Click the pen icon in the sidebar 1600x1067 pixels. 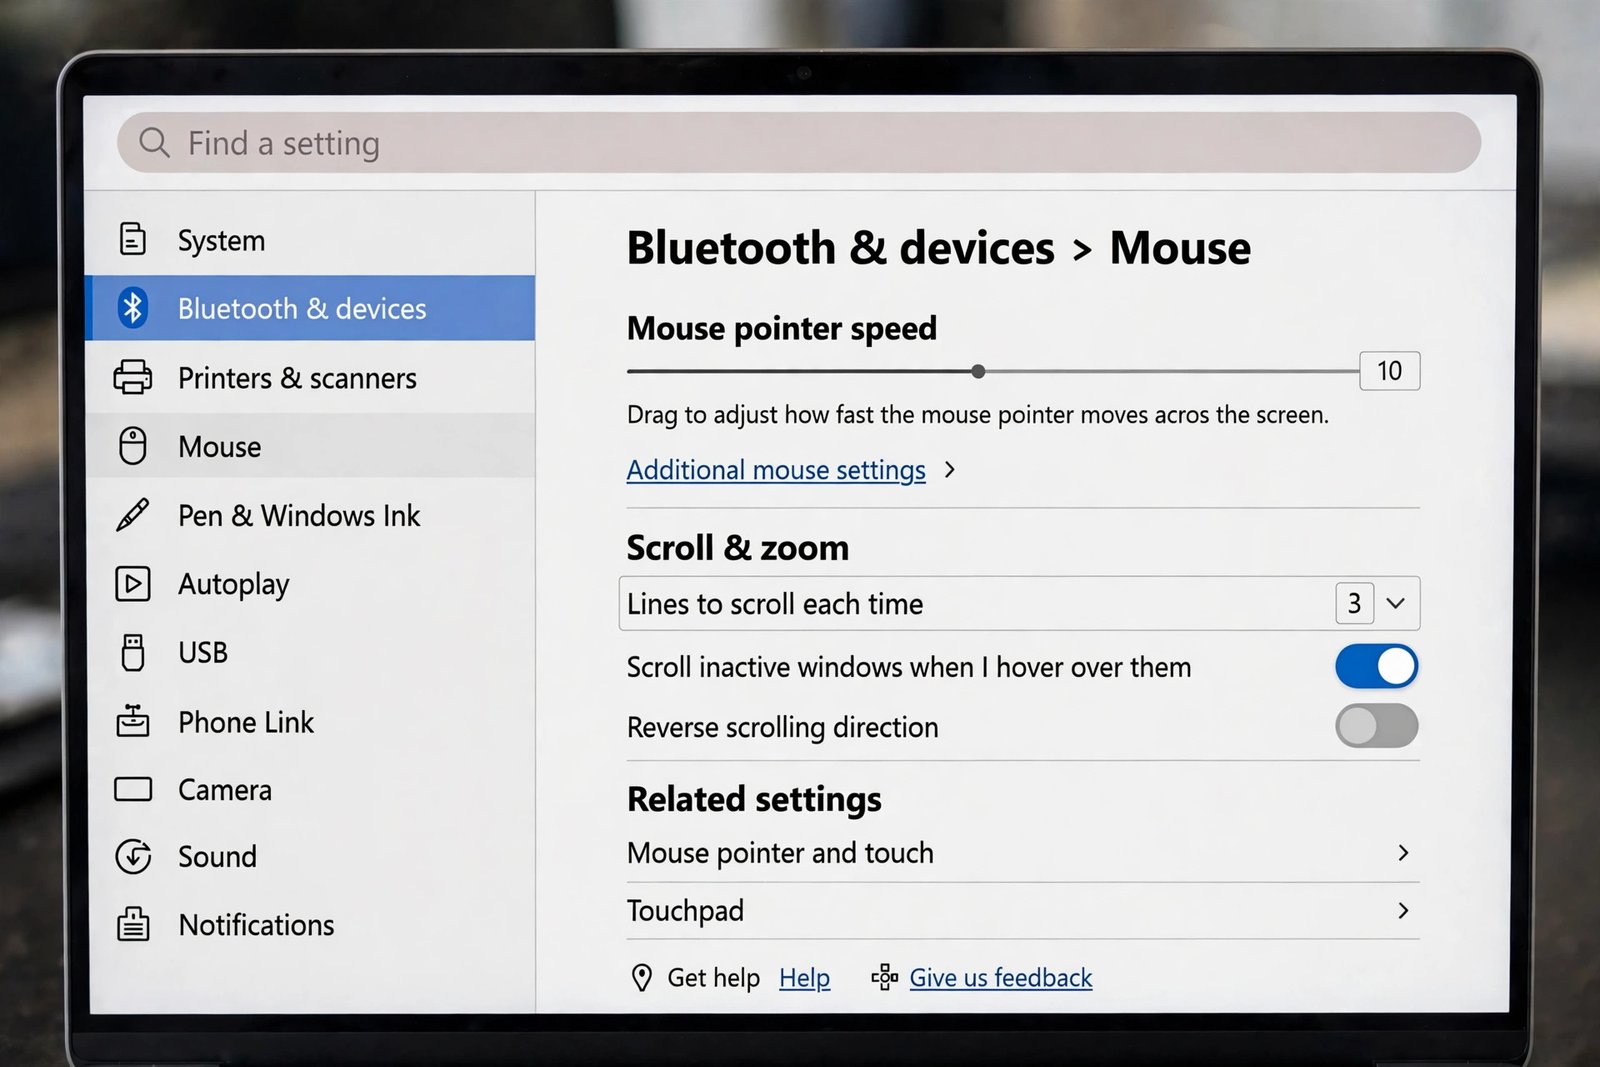133,515
